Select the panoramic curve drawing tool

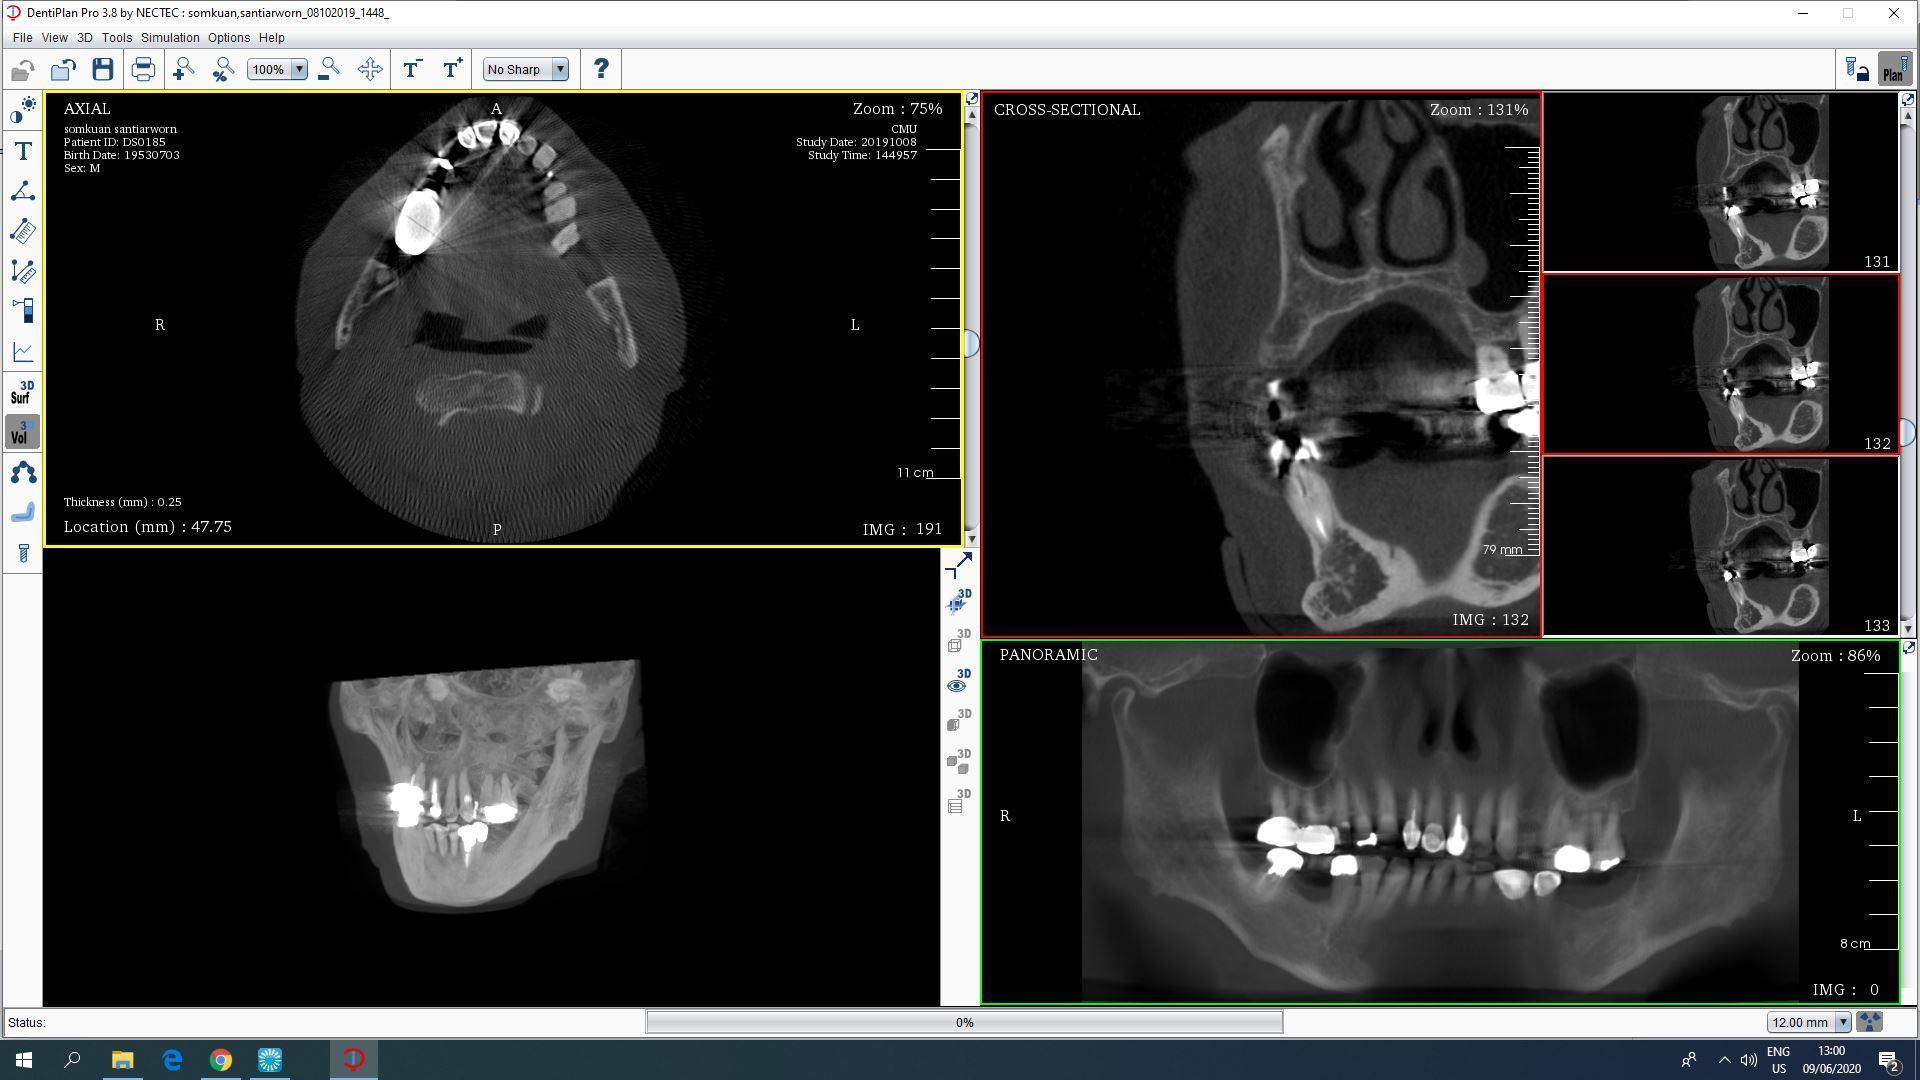[x=23, y=472]
